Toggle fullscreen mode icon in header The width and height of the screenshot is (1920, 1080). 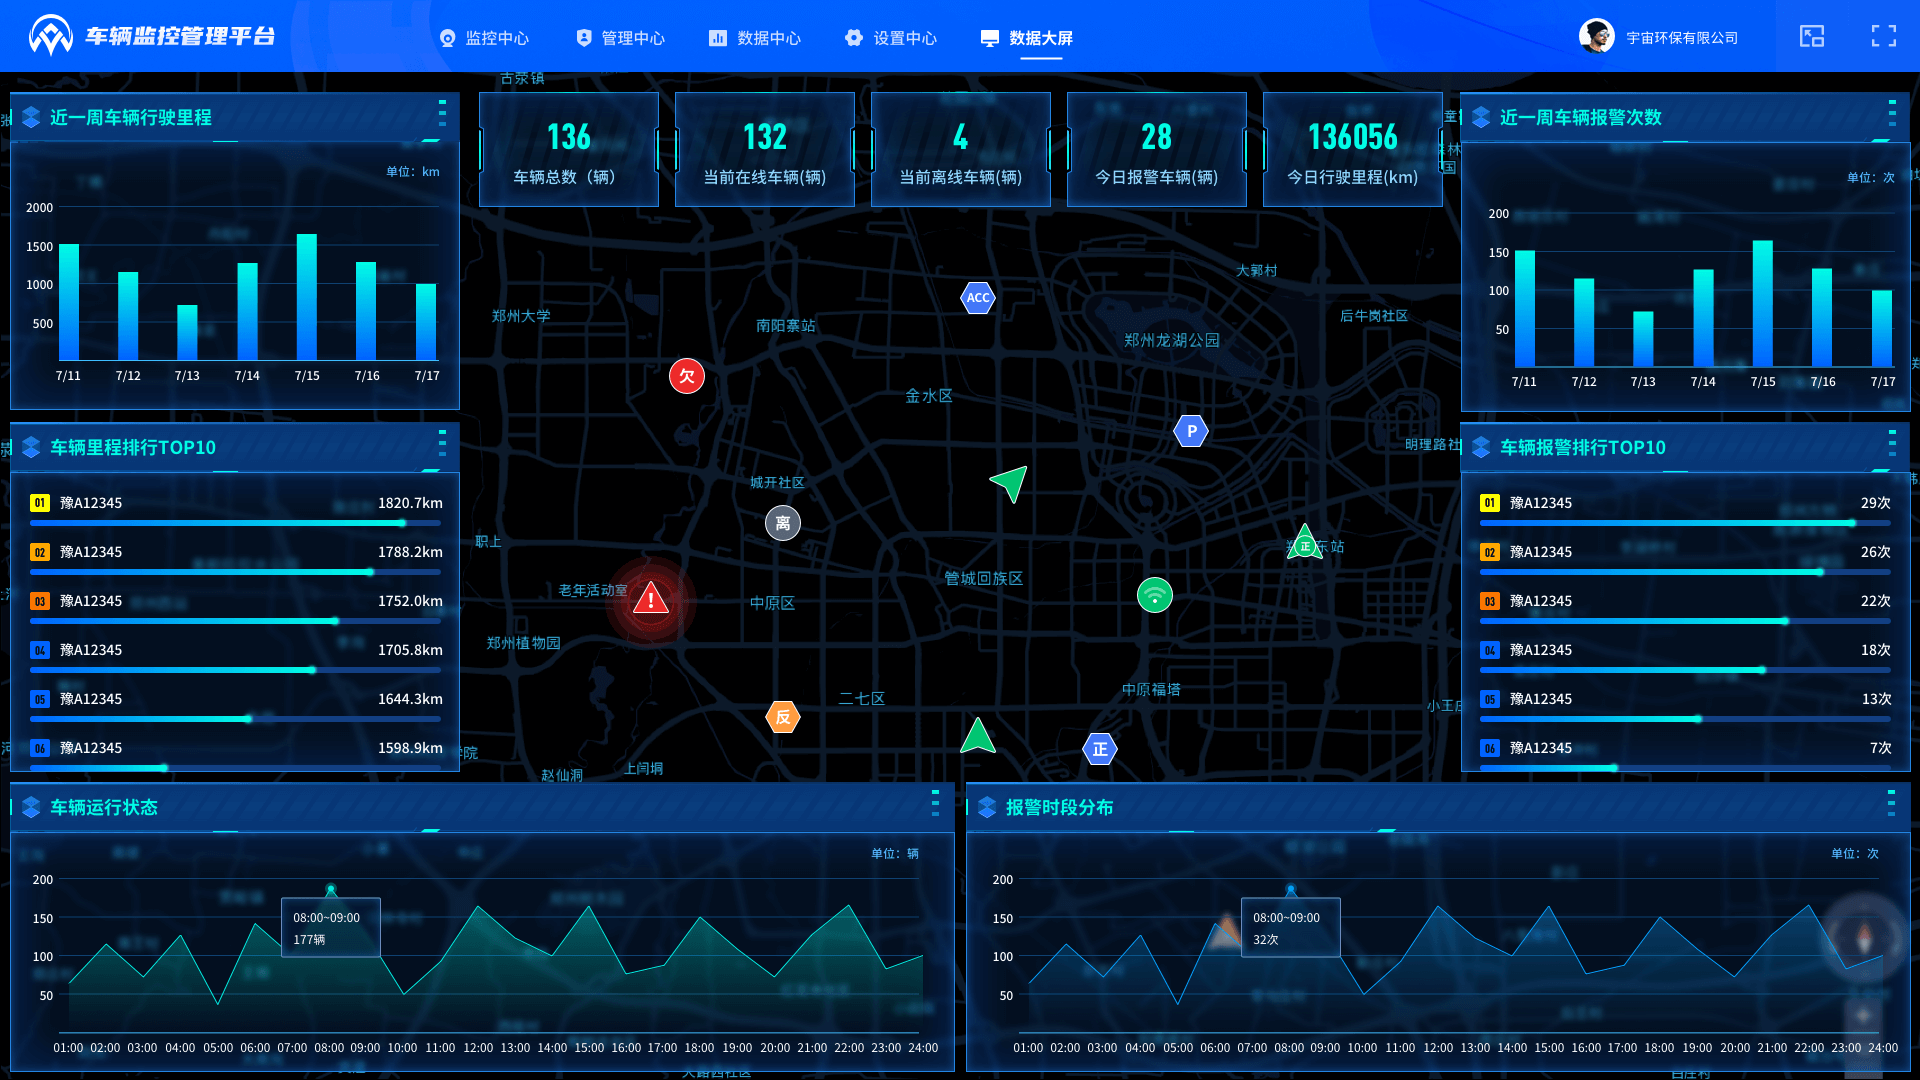coord(1883,37)
